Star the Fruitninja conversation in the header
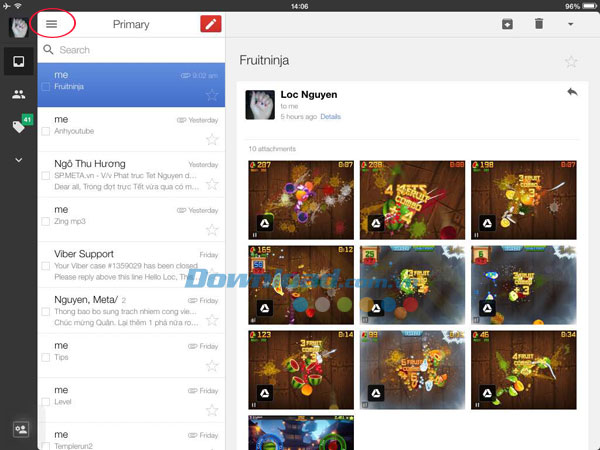This screenshot has width=600, height=450. pos(571,62)
